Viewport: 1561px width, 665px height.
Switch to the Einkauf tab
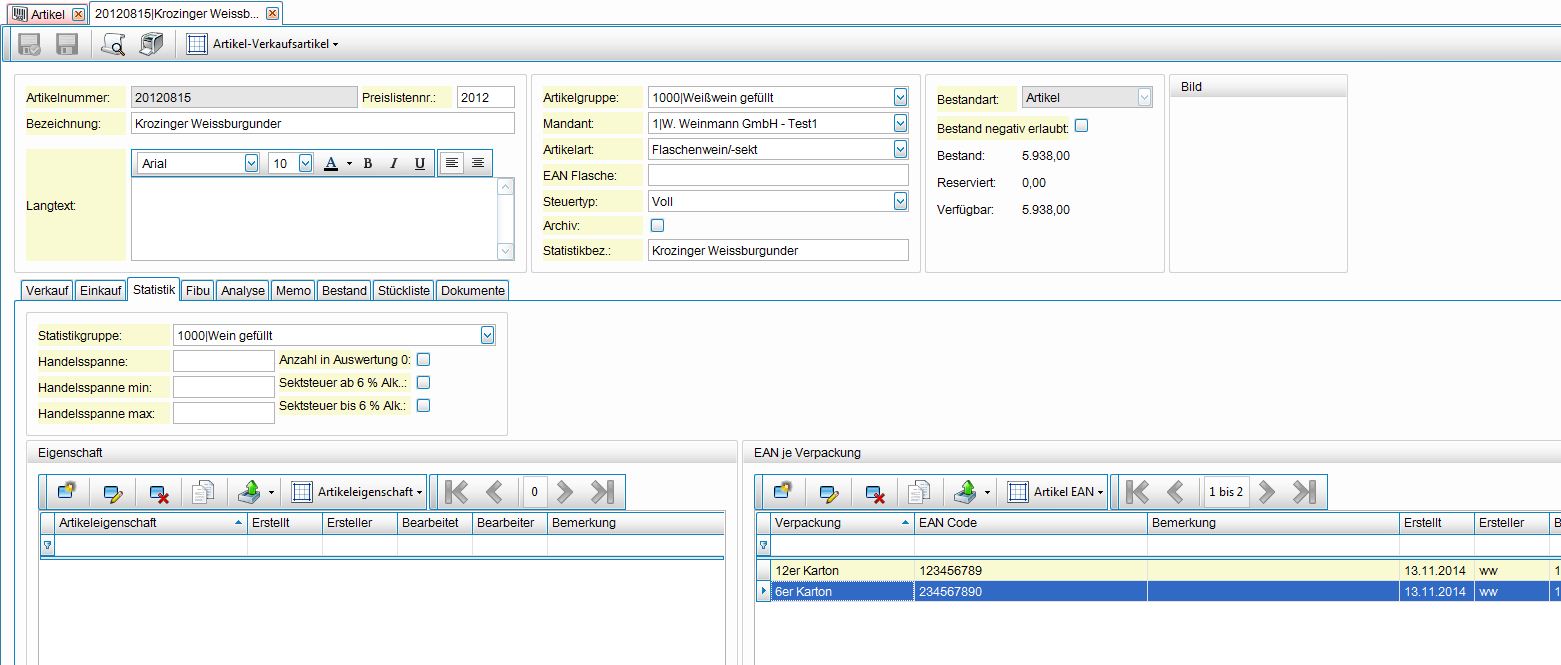[x=101, y=290]
